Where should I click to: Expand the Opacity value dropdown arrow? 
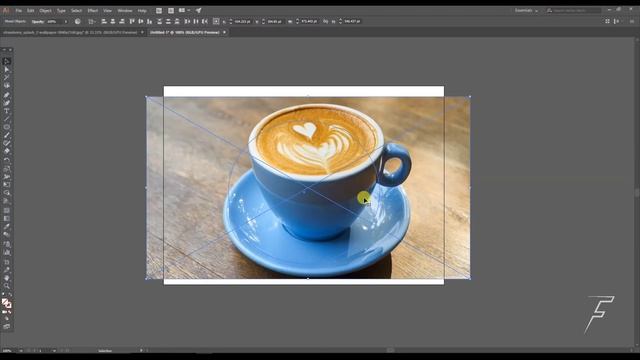click(x=66, y=21)
